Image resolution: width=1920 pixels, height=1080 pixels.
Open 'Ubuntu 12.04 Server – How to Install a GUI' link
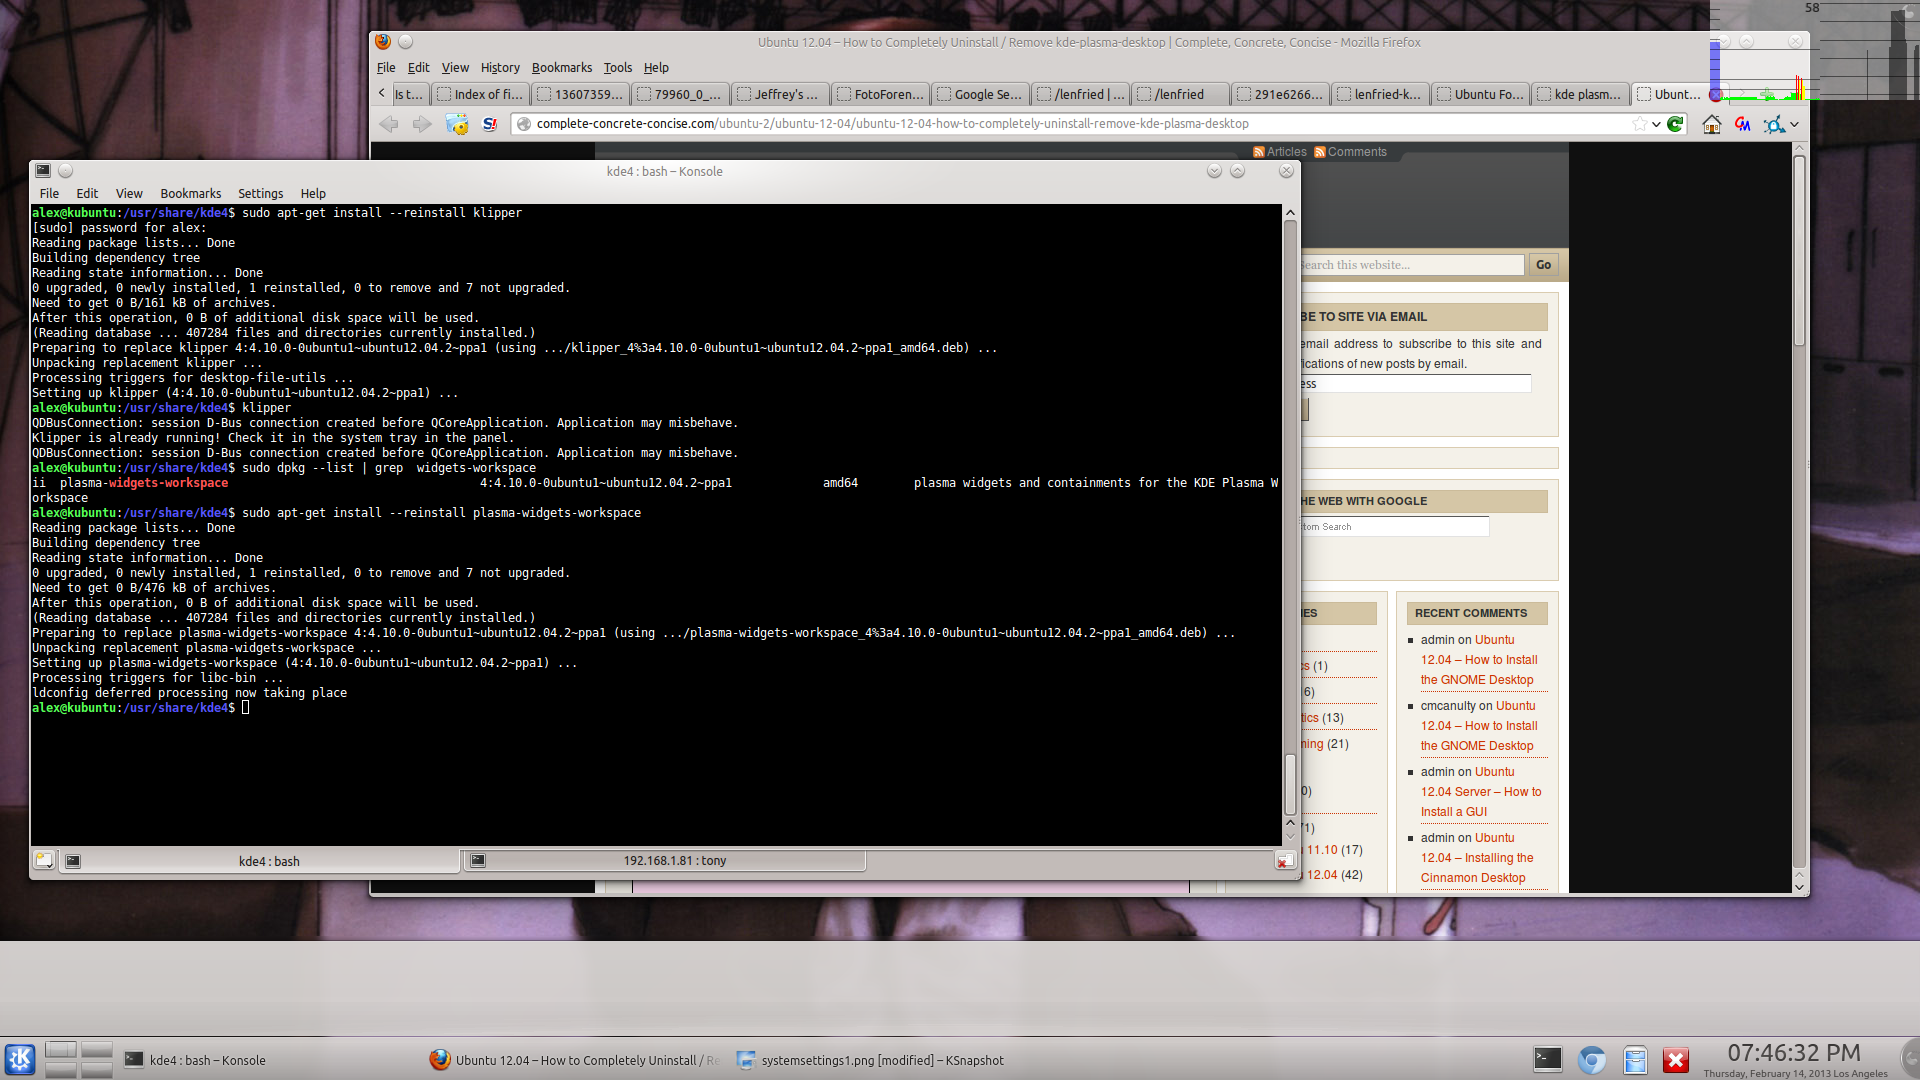click(x=1481, y=792)
